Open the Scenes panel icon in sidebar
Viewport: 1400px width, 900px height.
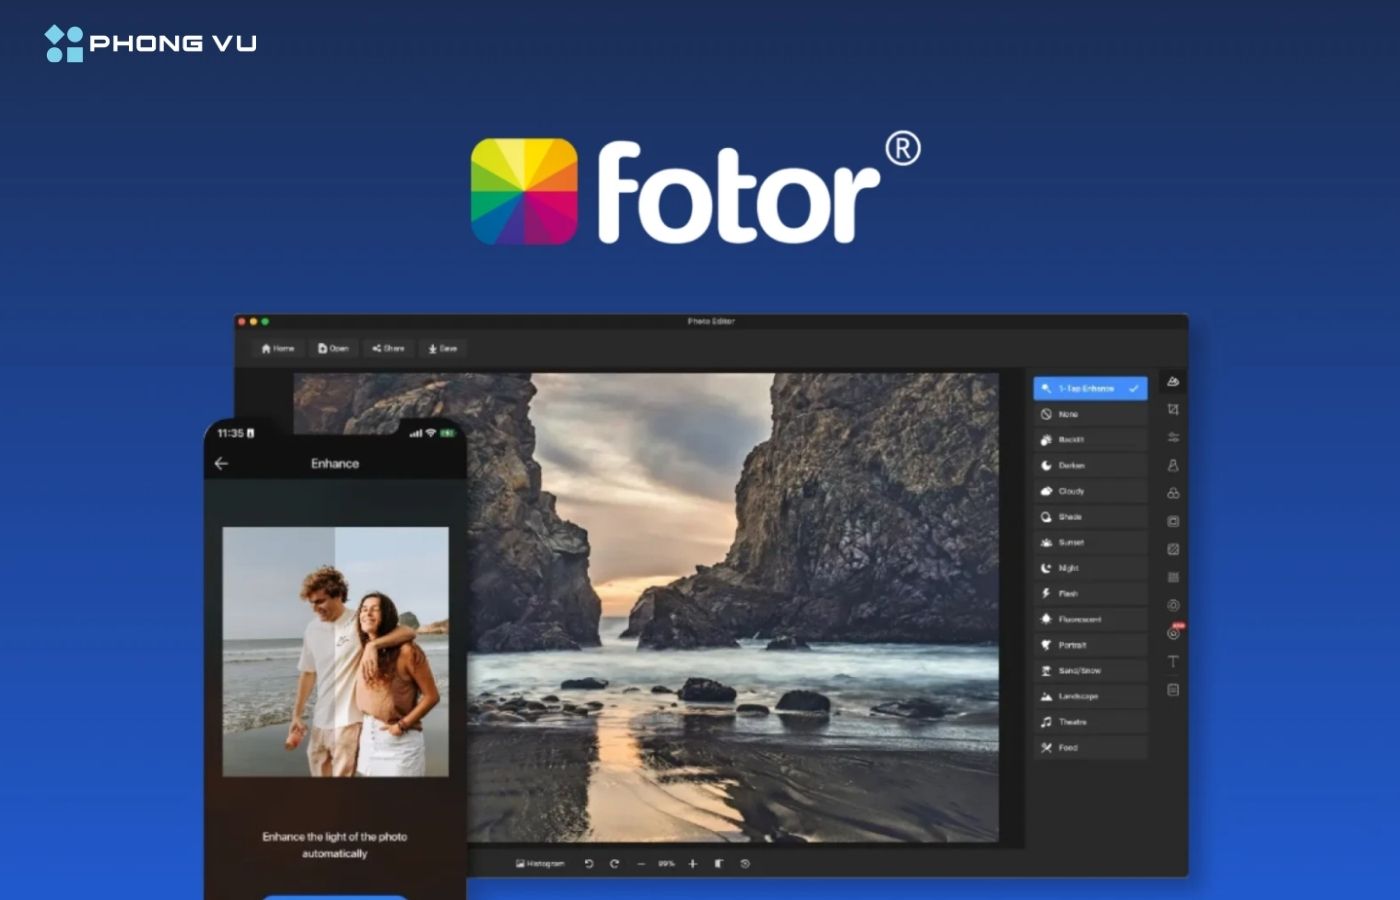(1173, 382)
